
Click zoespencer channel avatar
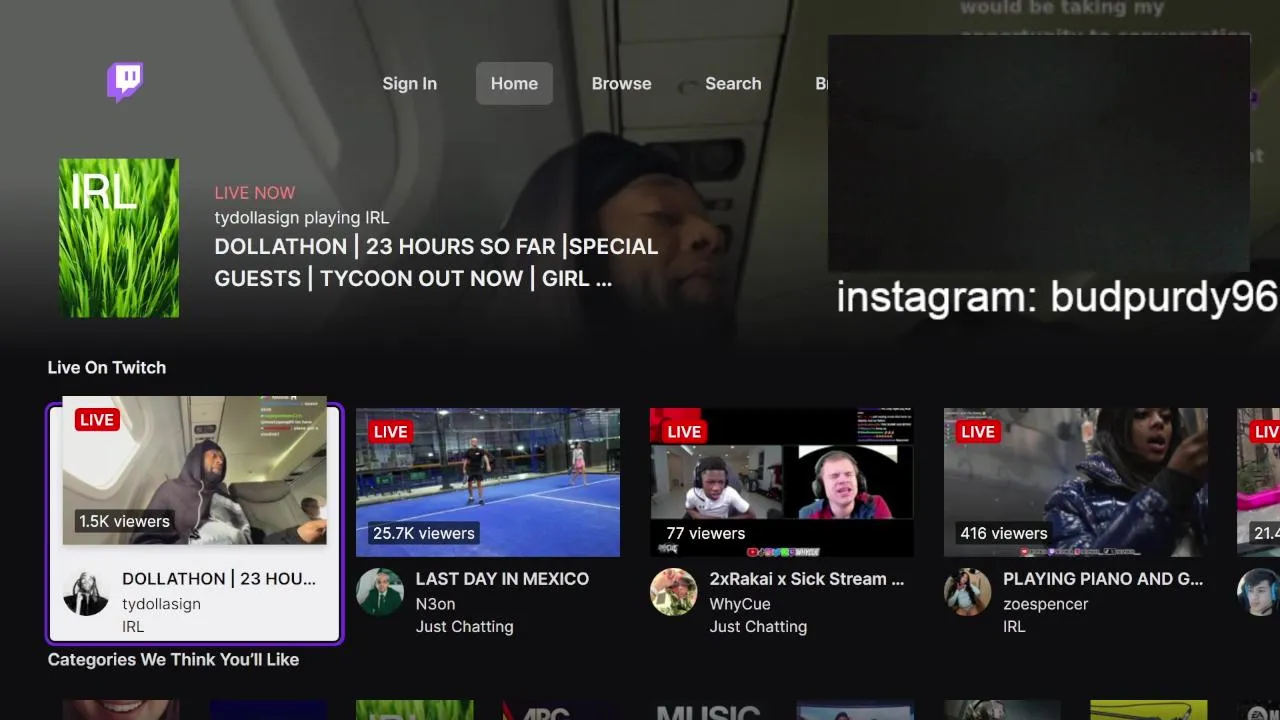point(968,591)
